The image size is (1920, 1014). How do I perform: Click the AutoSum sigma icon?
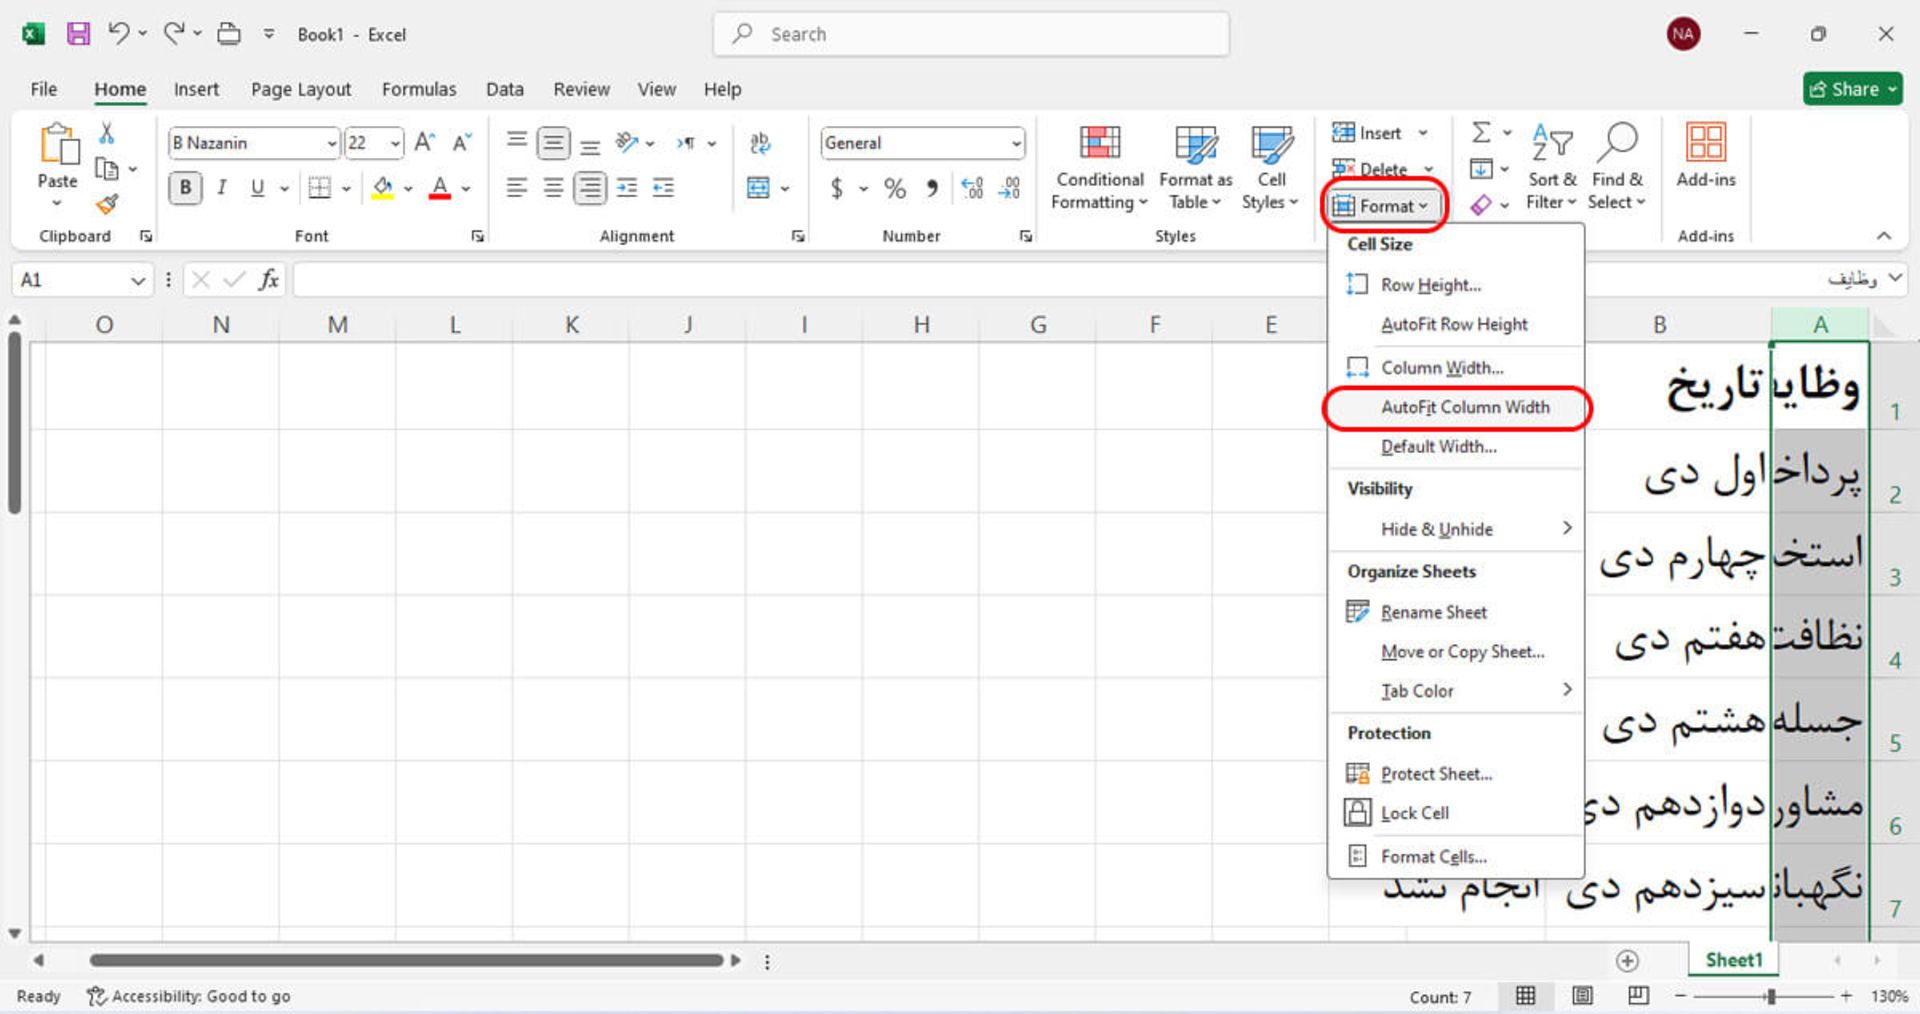pos(1481,133)
